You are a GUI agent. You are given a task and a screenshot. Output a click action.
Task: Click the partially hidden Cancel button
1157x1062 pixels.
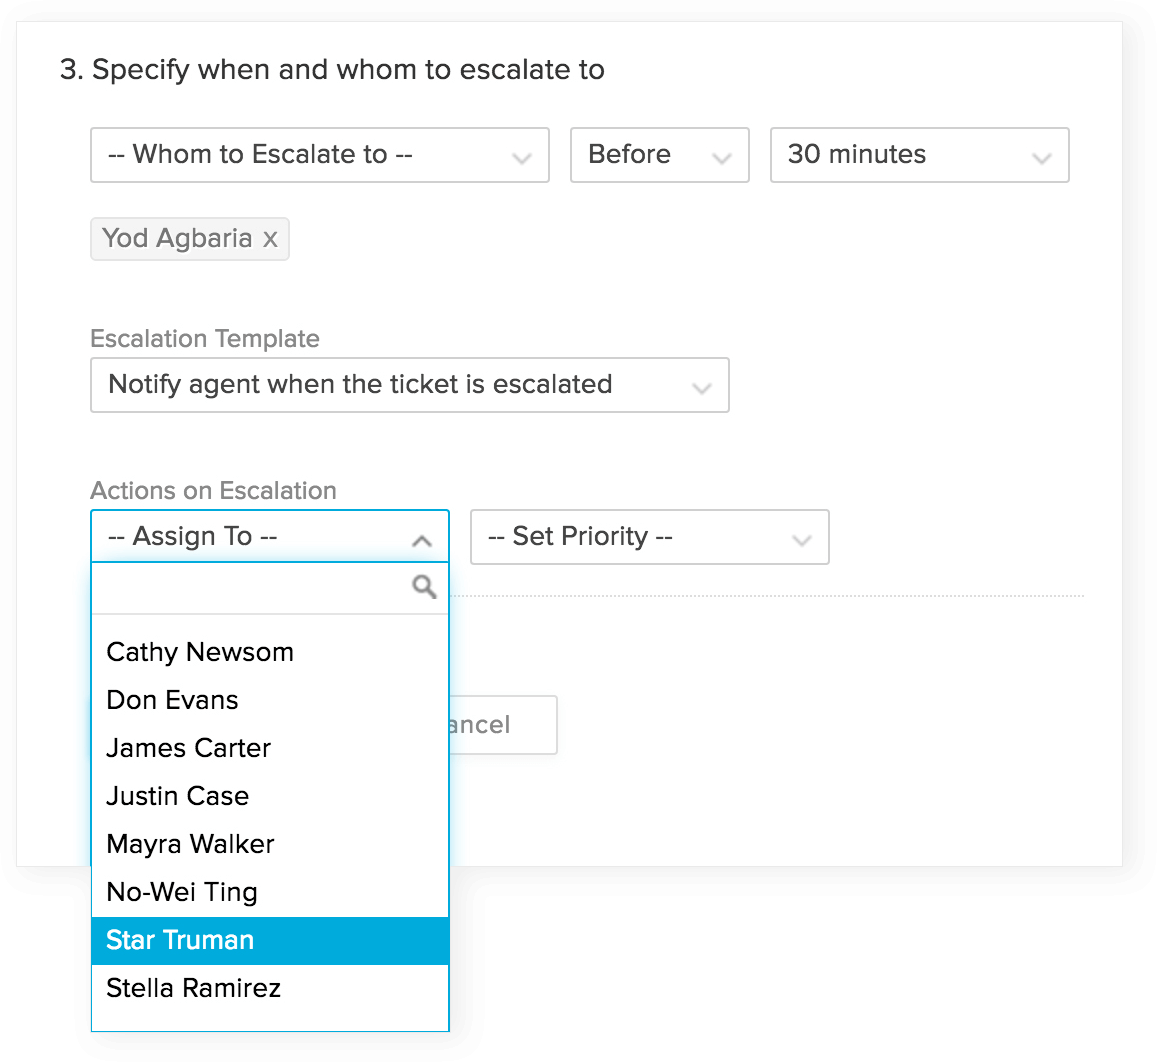tap(502, 725)
